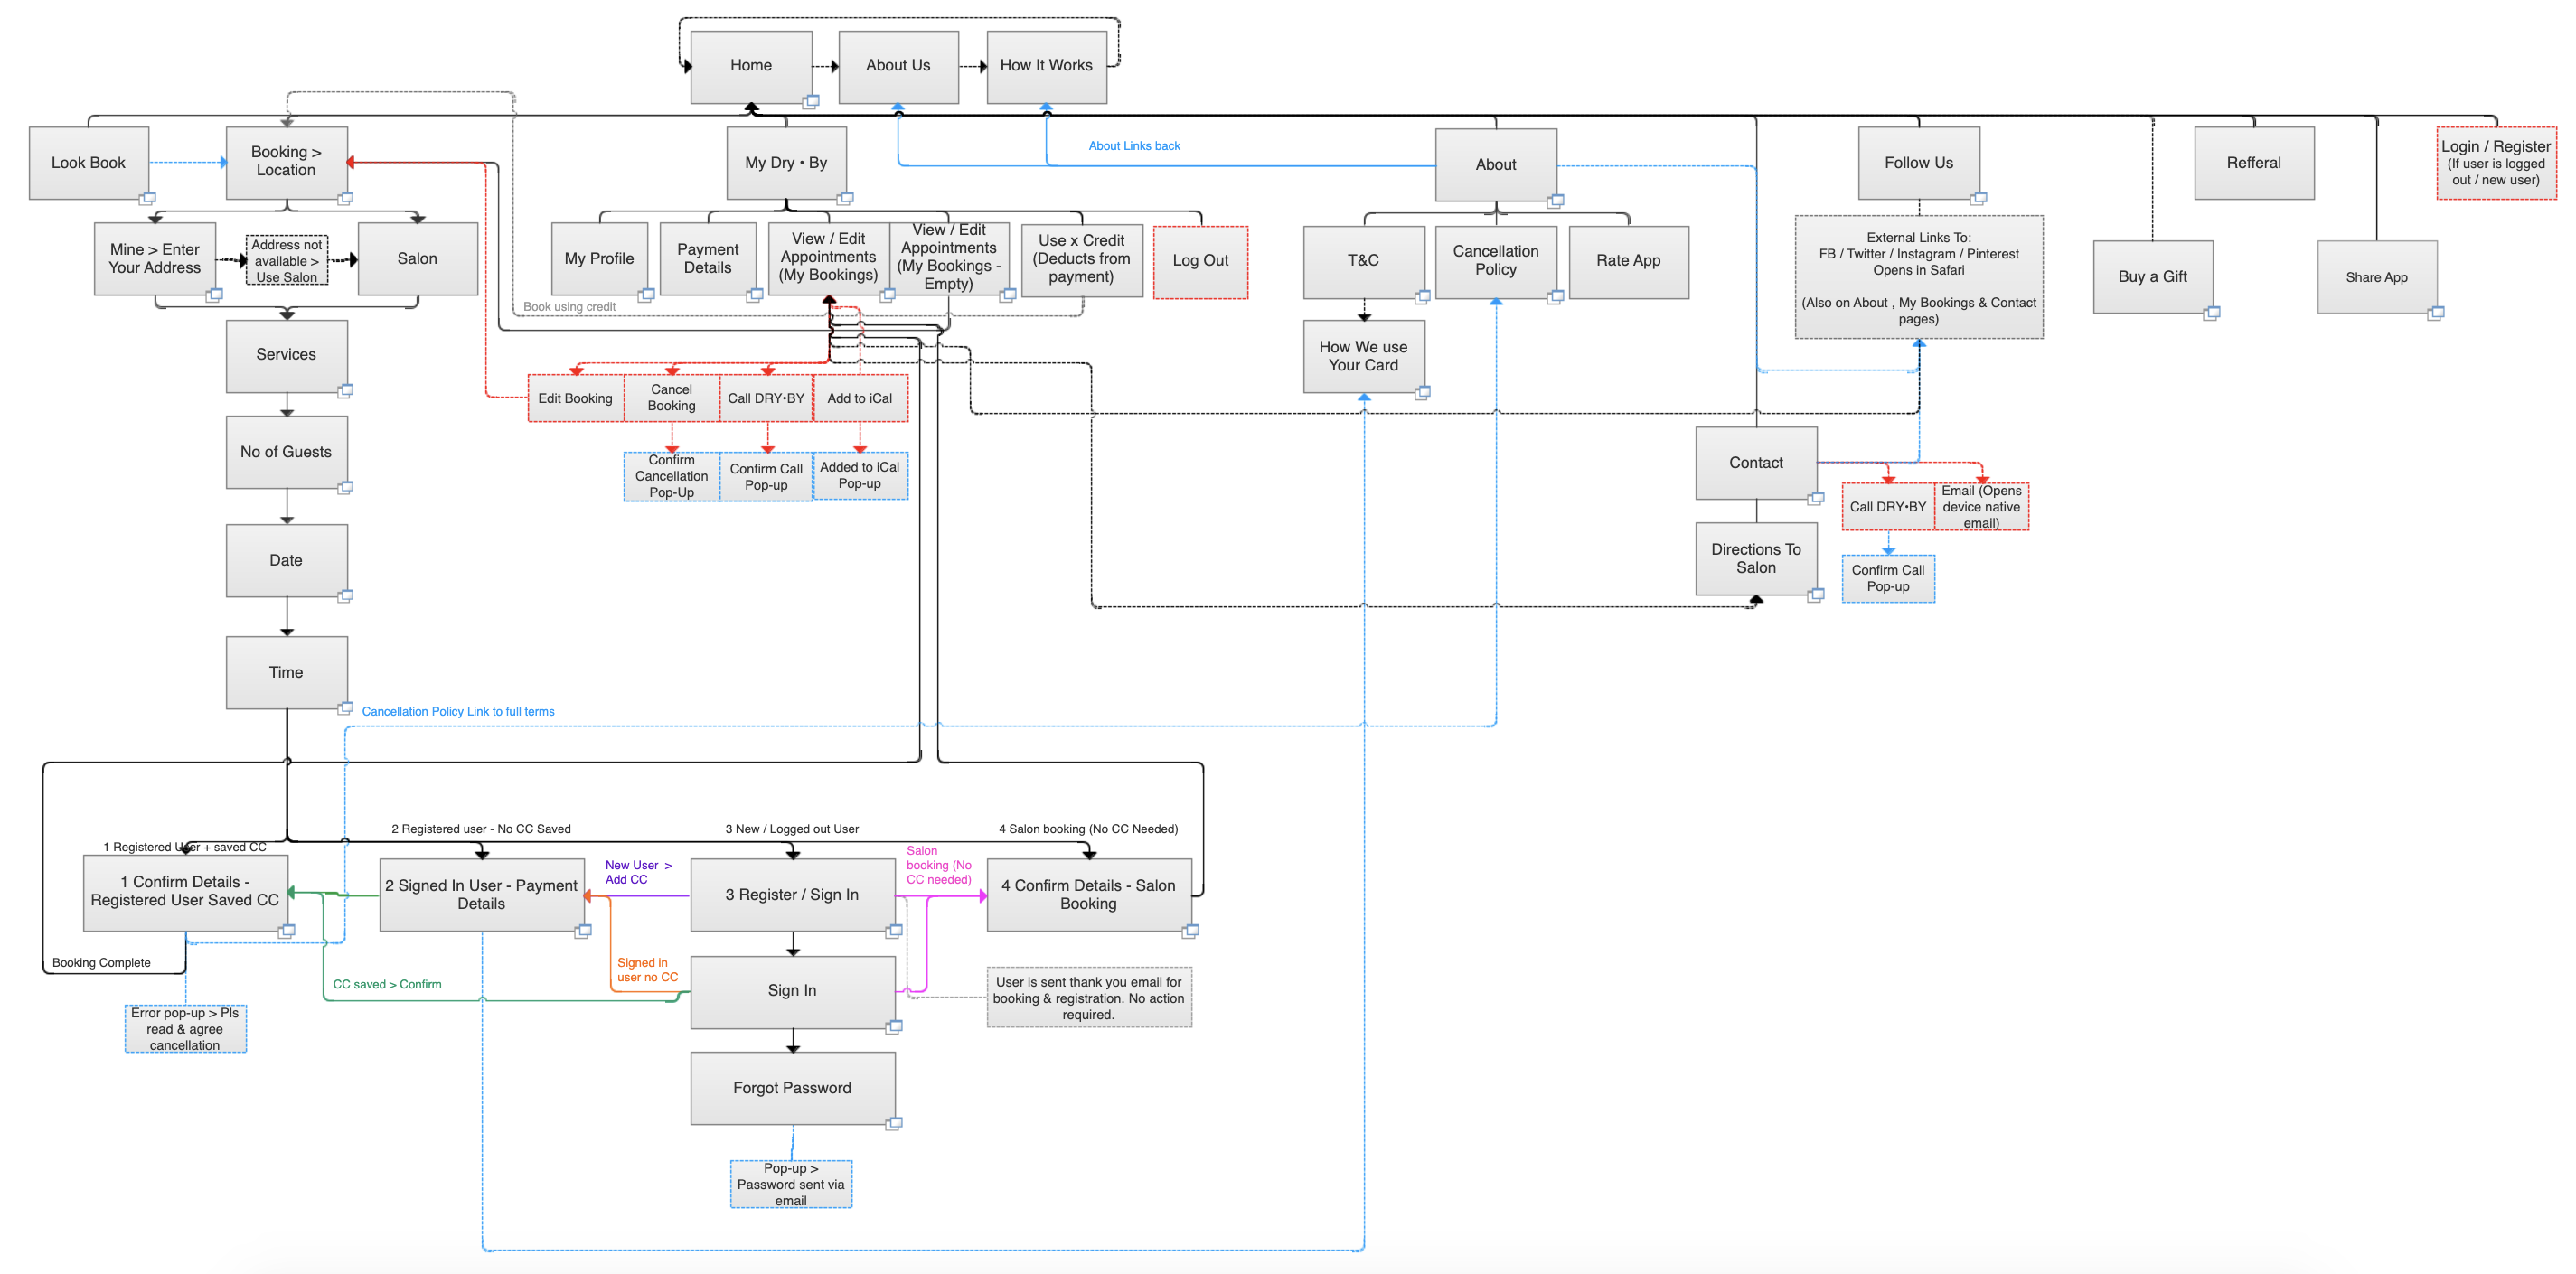
Task: Click the linked-page icon on Share App box
Action: (x=2436, y=313)
